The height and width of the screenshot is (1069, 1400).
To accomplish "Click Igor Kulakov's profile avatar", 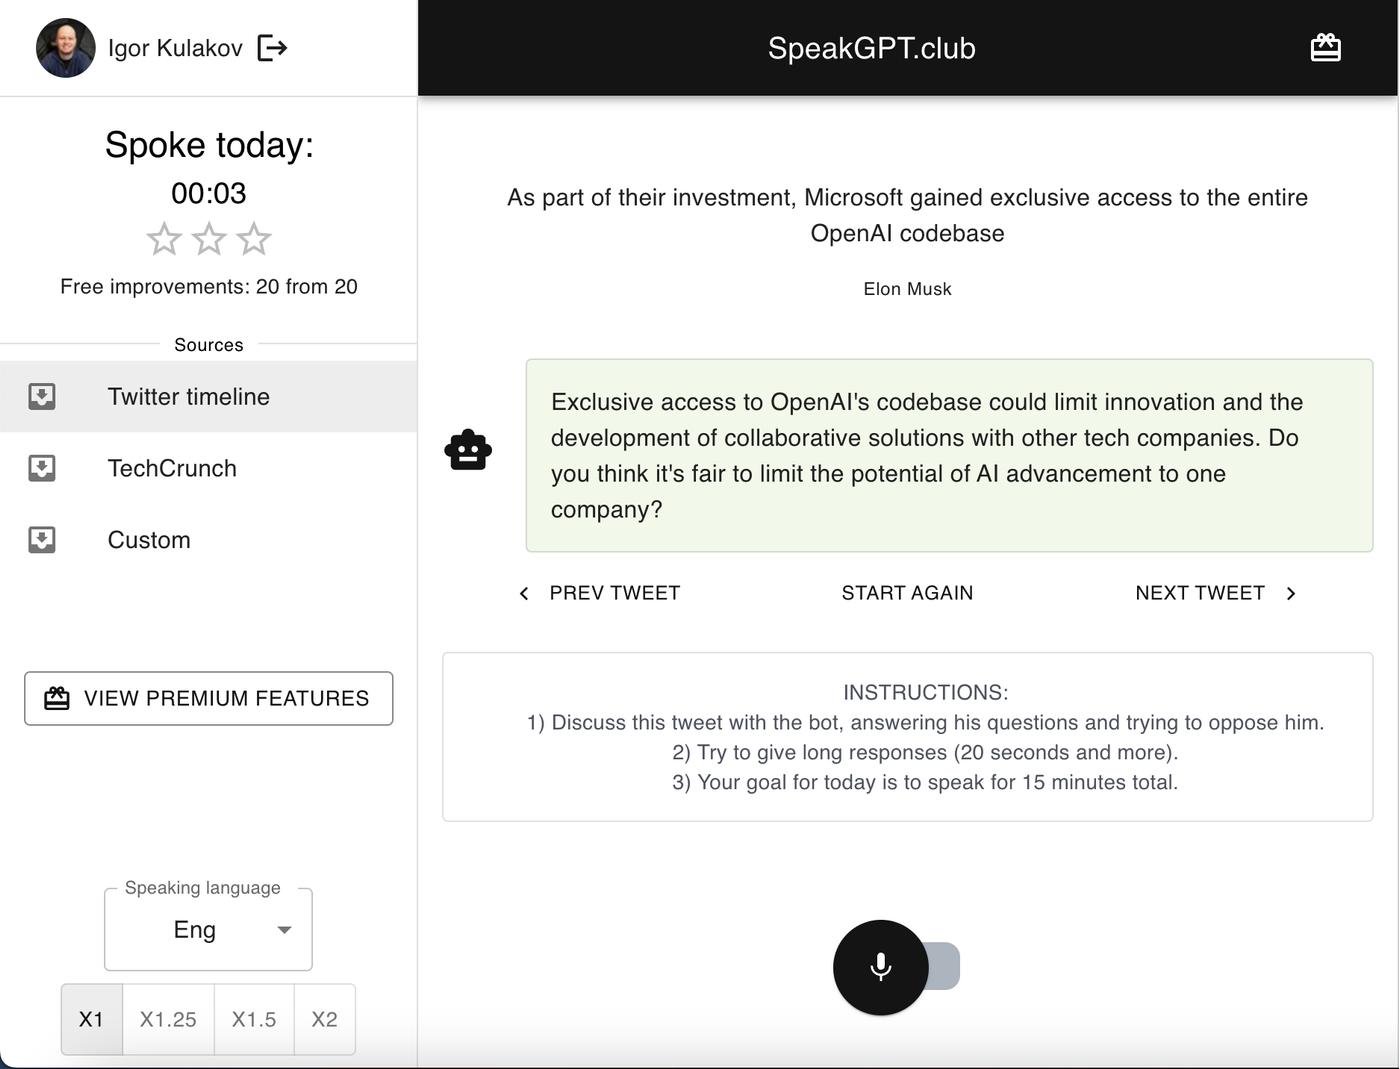I will point(66,48).
